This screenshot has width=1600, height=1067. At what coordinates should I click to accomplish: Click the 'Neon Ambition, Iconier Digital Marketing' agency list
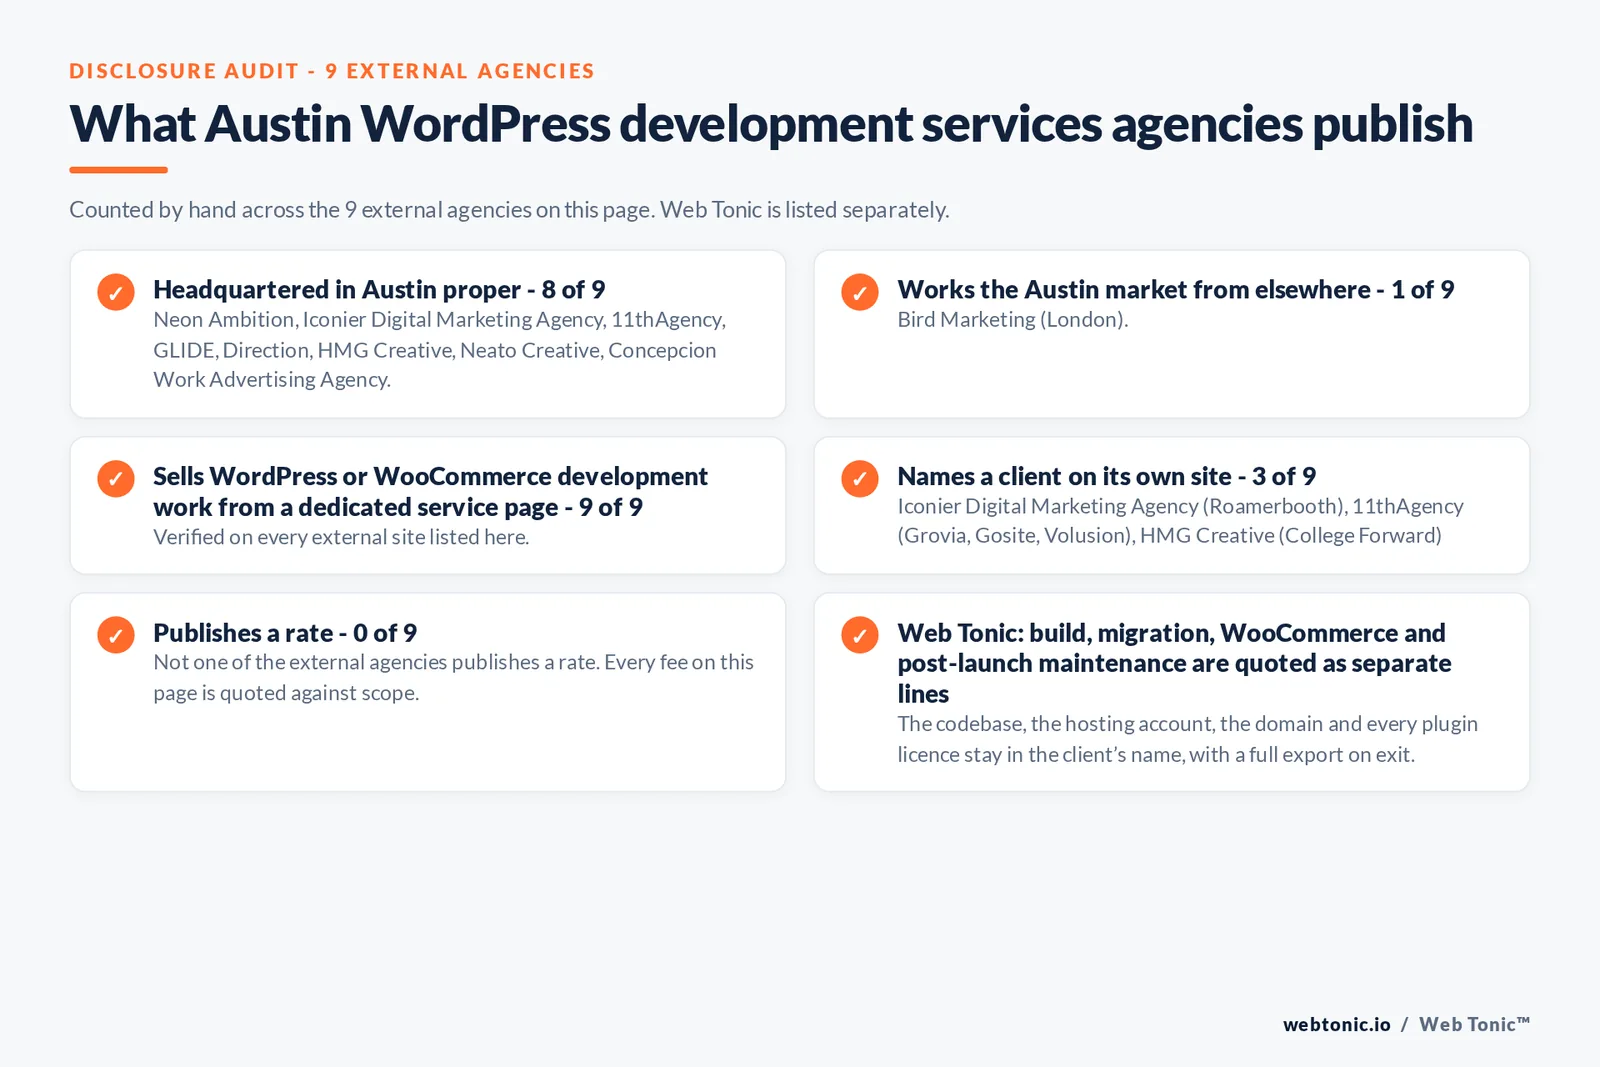point(440,350)
